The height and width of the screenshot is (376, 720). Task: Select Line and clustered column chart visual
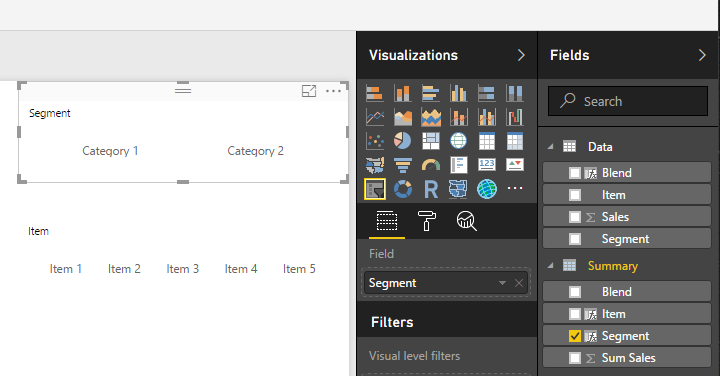[x=487, y=117]
